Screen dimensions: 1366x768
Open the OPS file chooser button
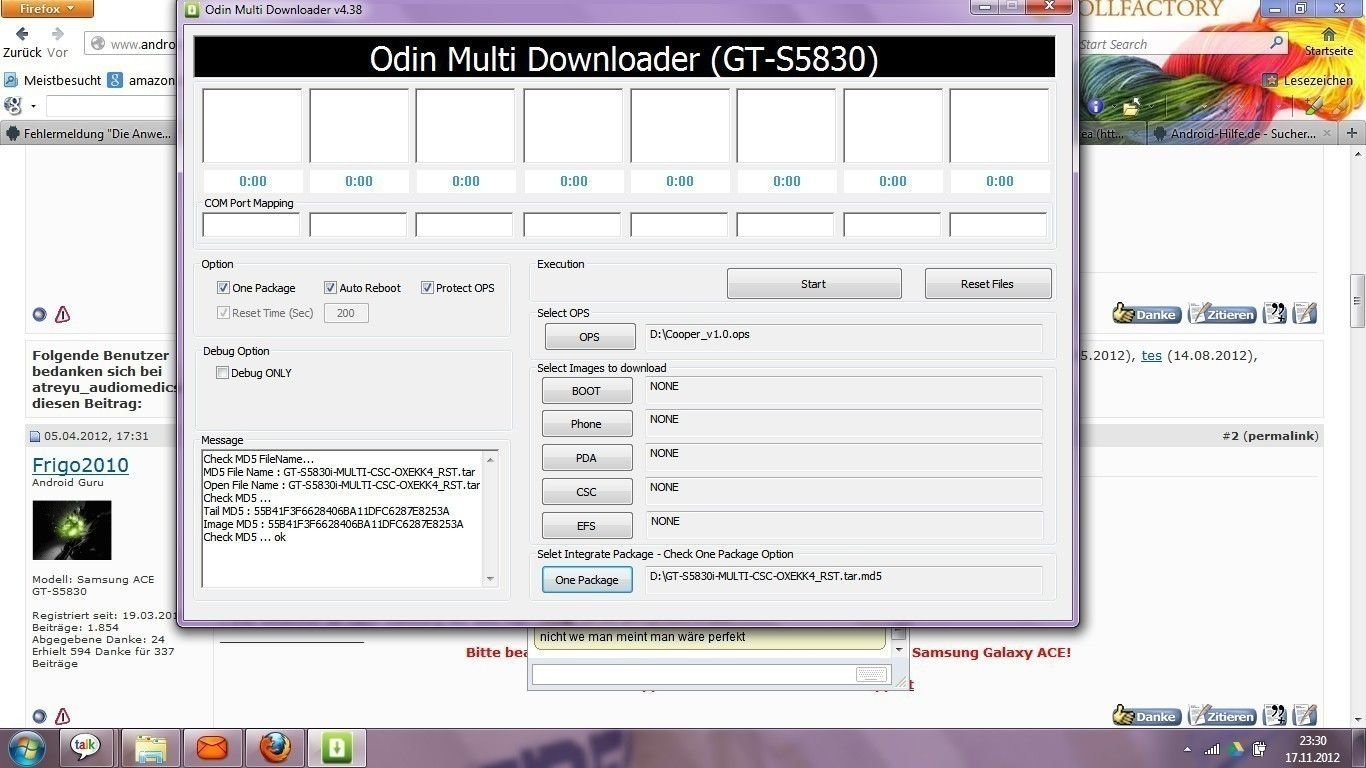click(590, 337)
